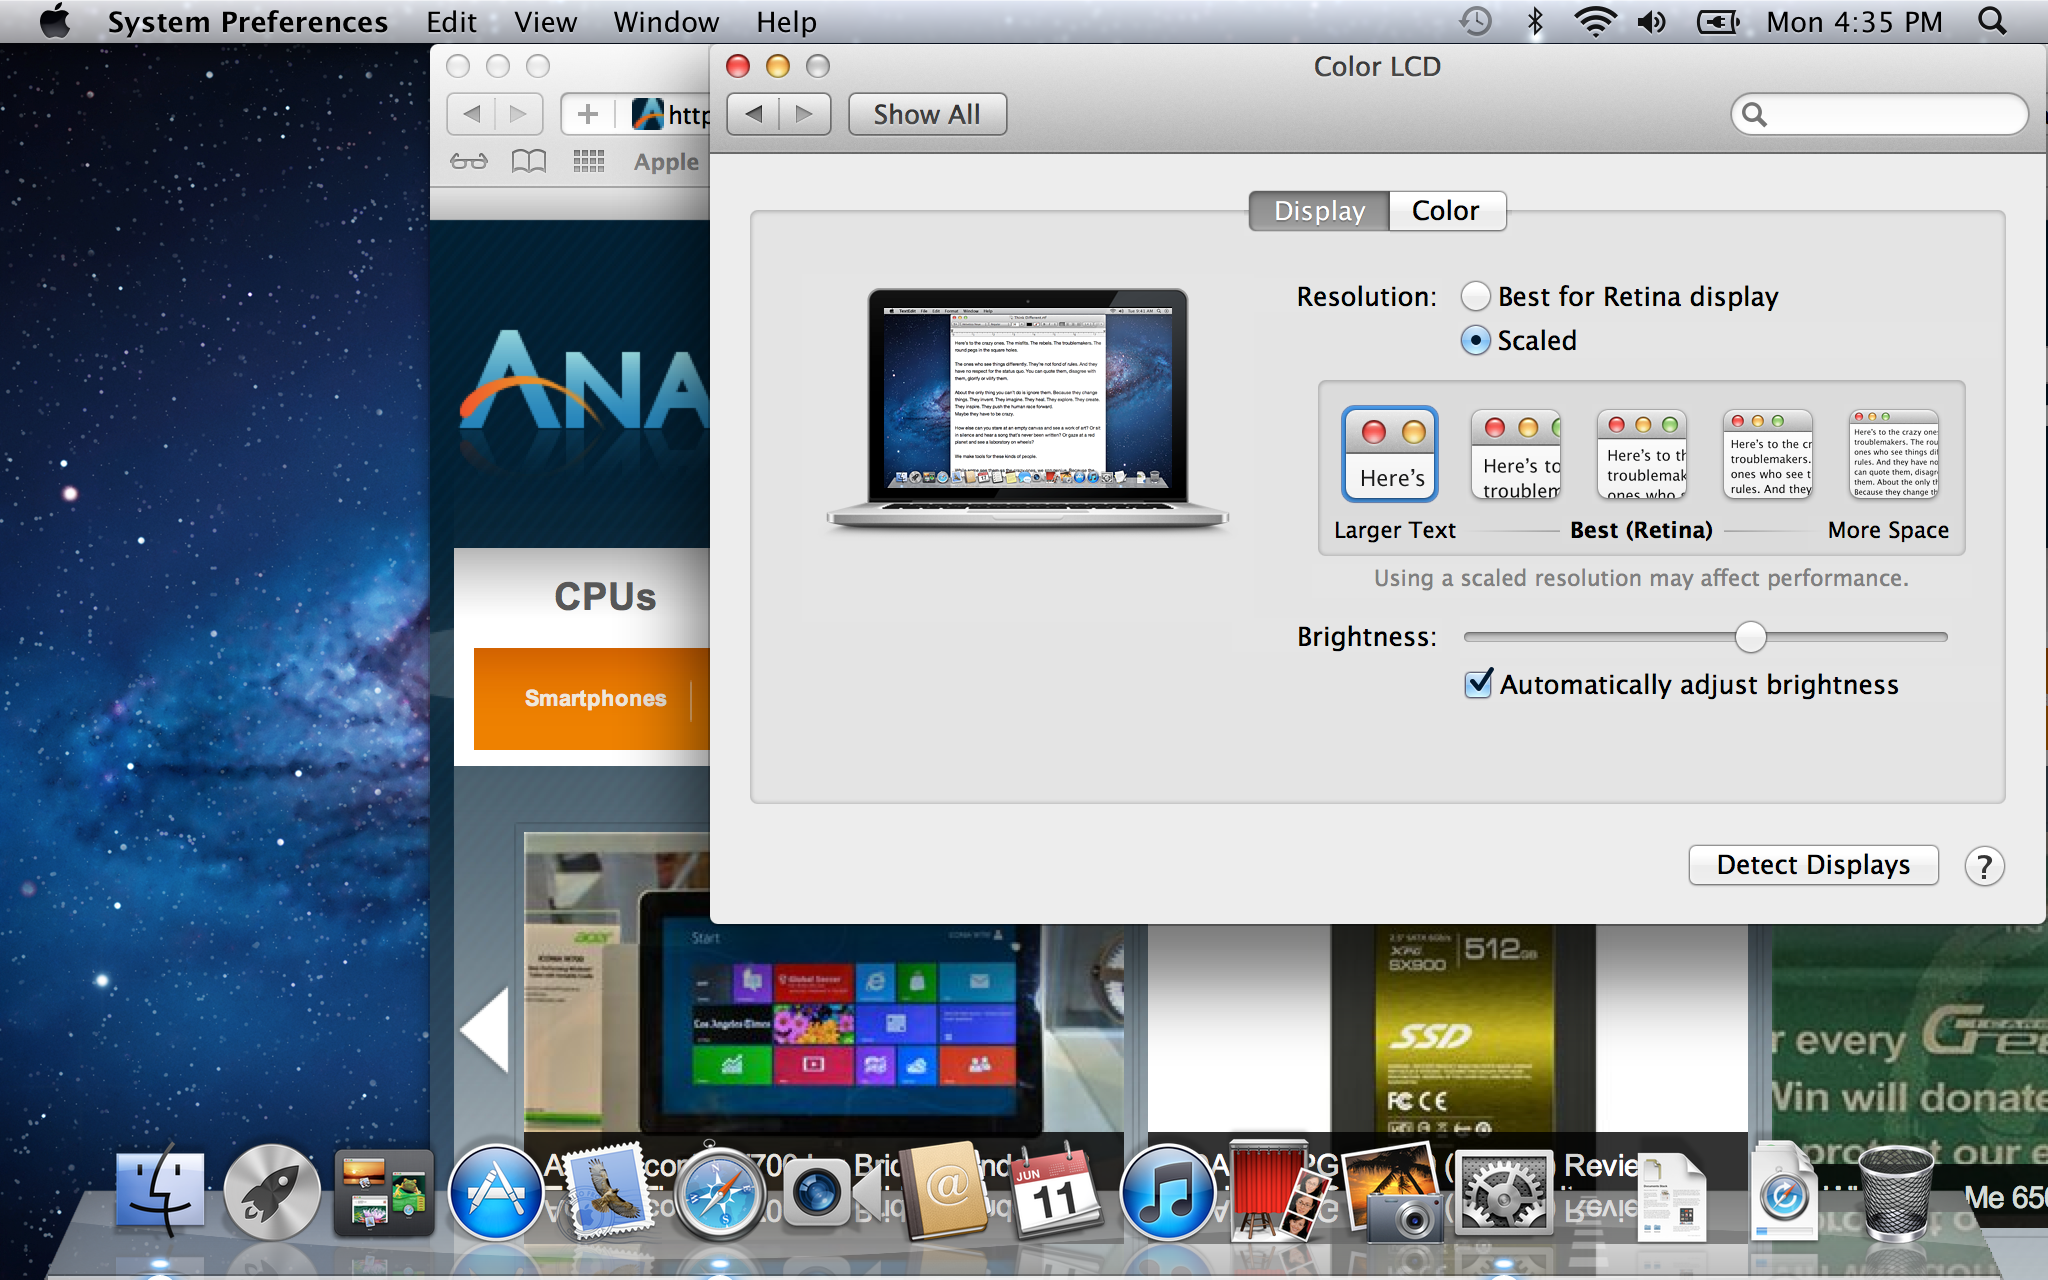Screen dimensions: 2048x1280
Task: Switch to the Color tab
Action: click(x=1445, y=211)
